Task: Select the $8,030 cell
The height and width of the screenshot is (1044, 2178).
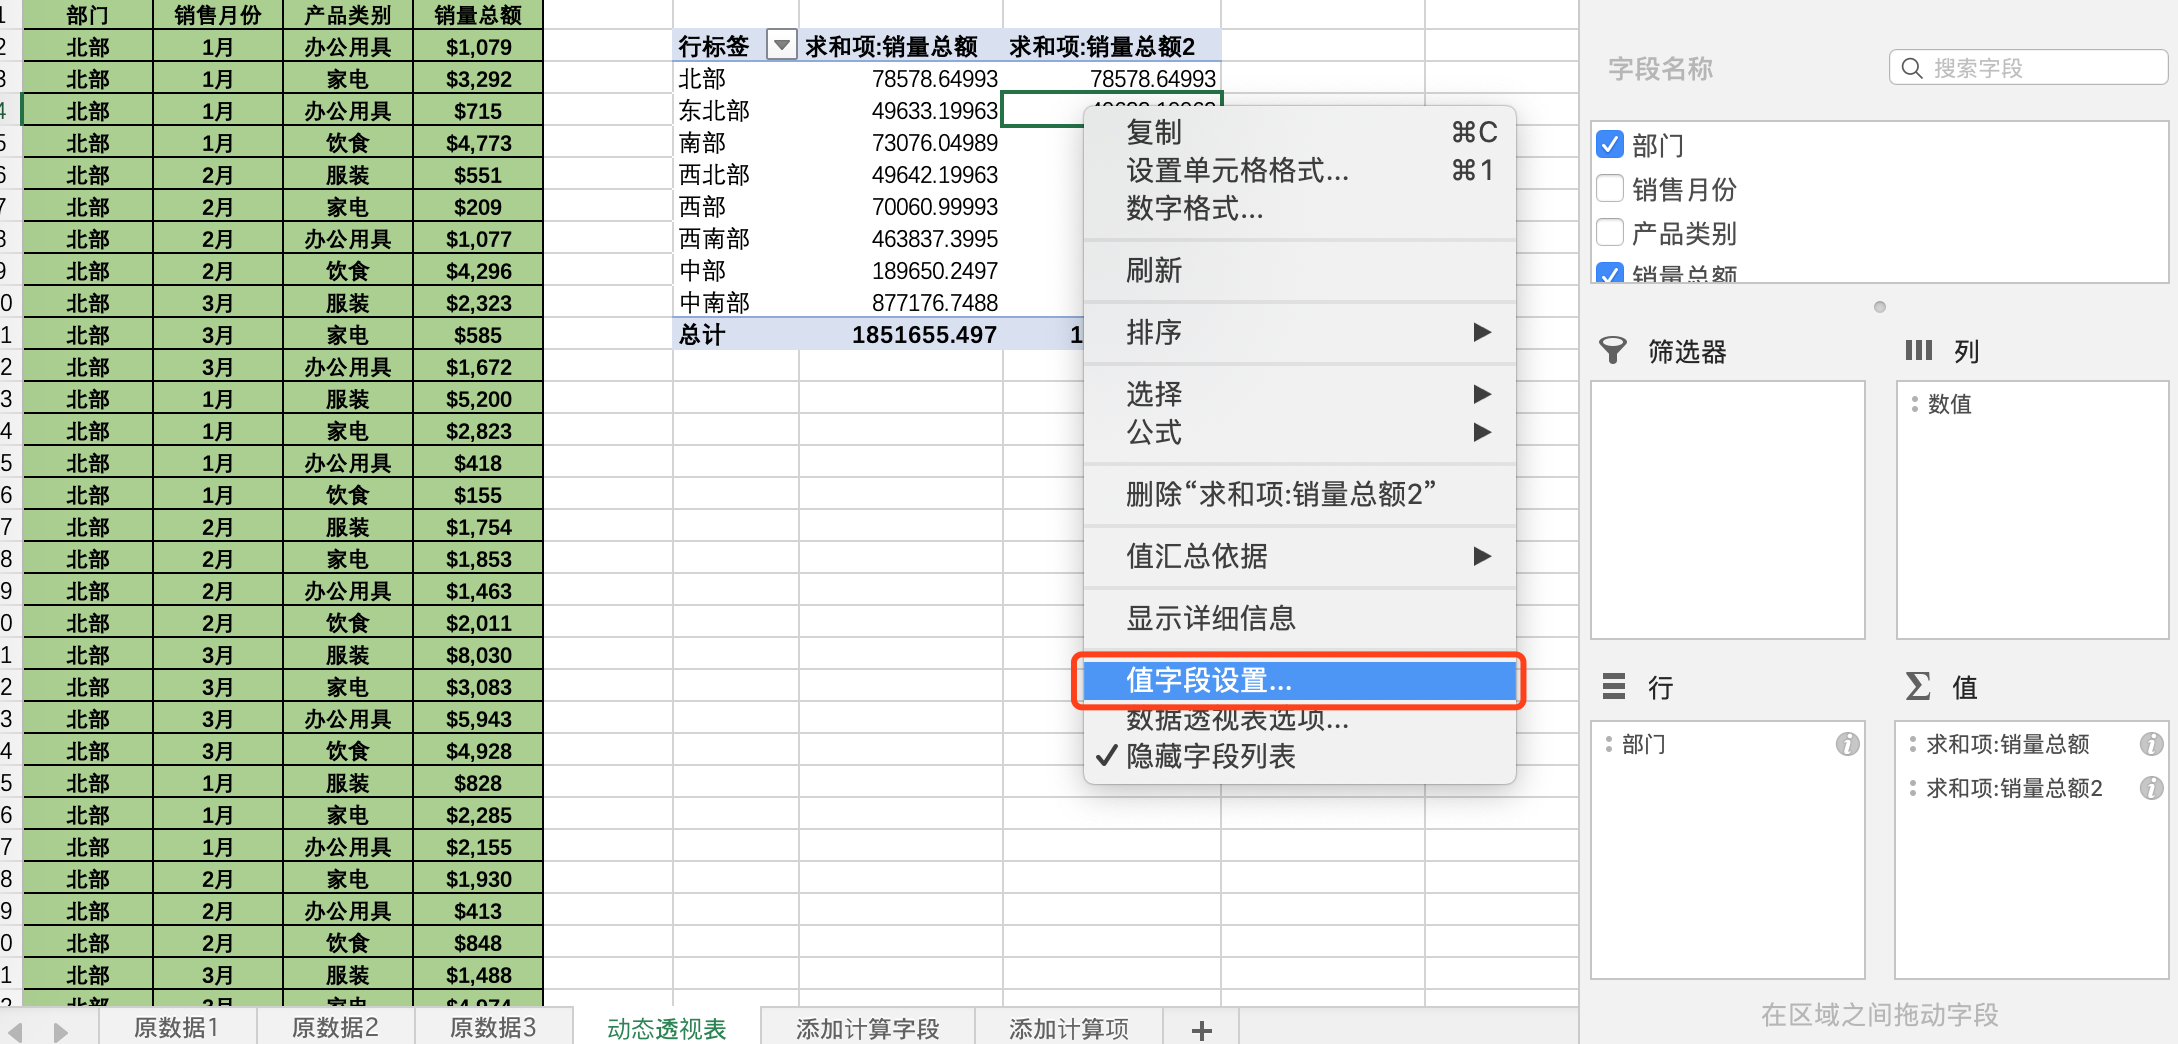Action: [478, 655]
